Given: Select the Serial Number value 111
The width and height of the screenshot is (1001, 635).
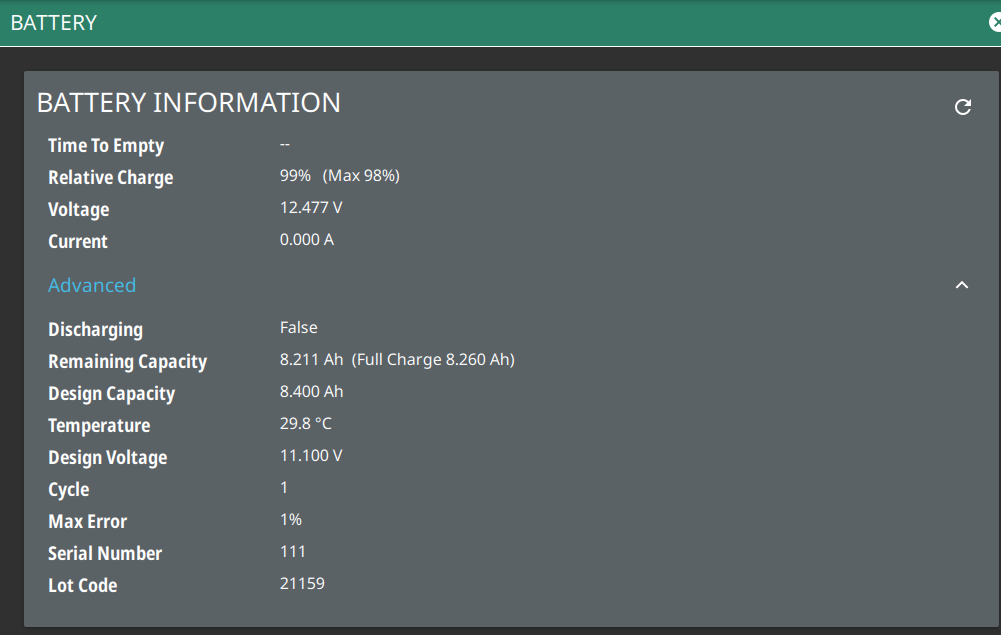Looking at the screenshot, I should (x=293, y=551).
